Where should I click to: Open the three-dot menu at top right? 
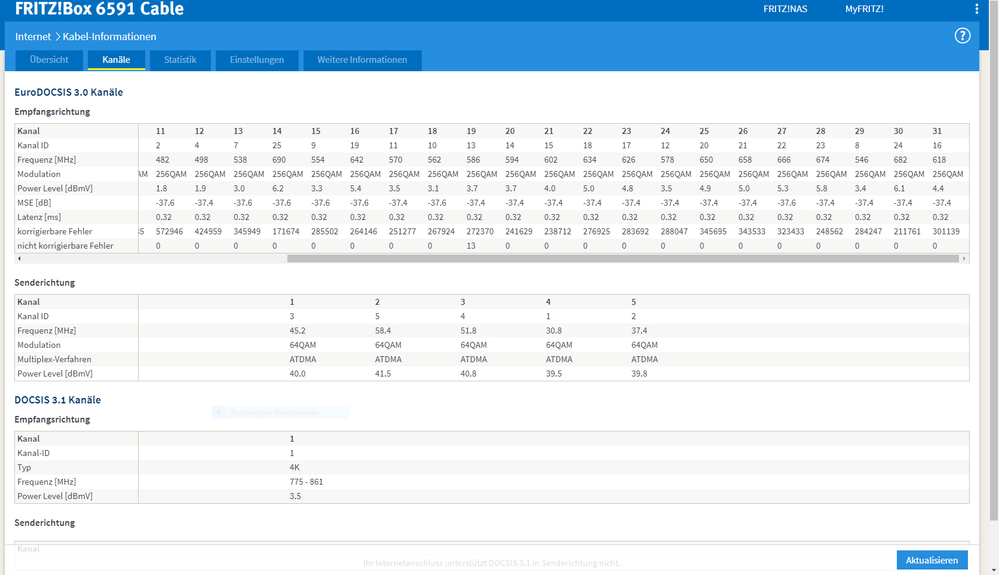point(976,9)
